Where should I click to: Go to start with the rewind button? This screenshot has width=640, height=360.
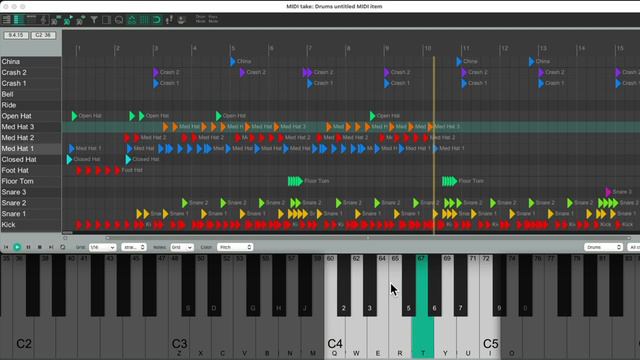6,247
